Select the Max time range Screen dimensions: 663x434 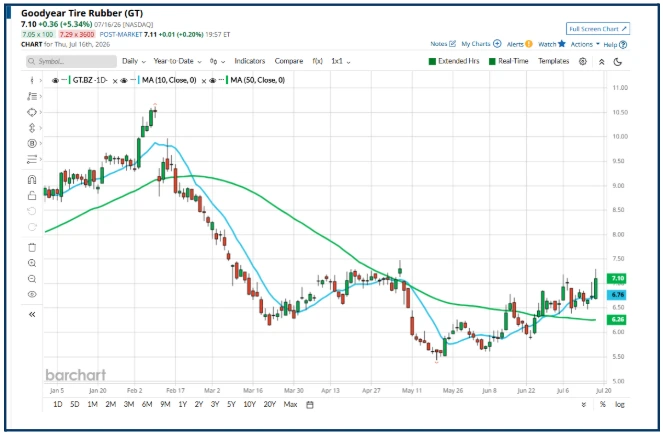point(290,405)
